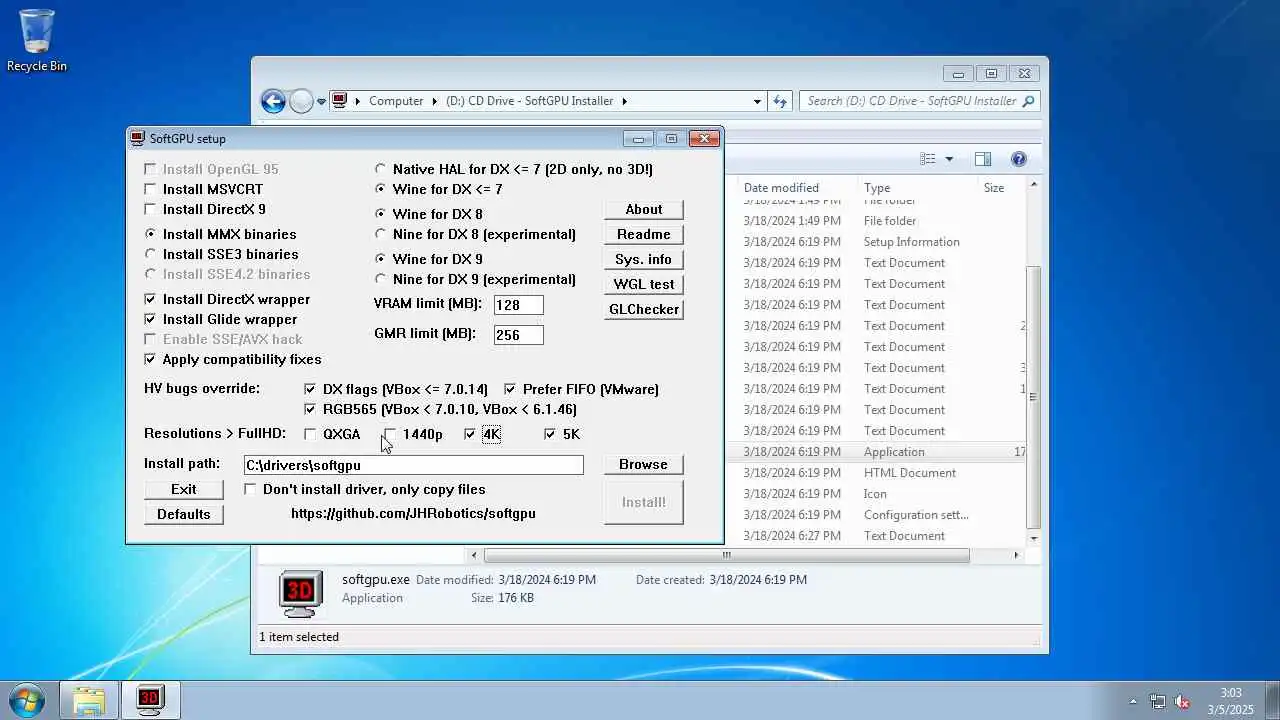The height and width of the screenshot is (720, 1280).
Task: Enable 1440p resolution checkbox
Action: coord(390,434)
